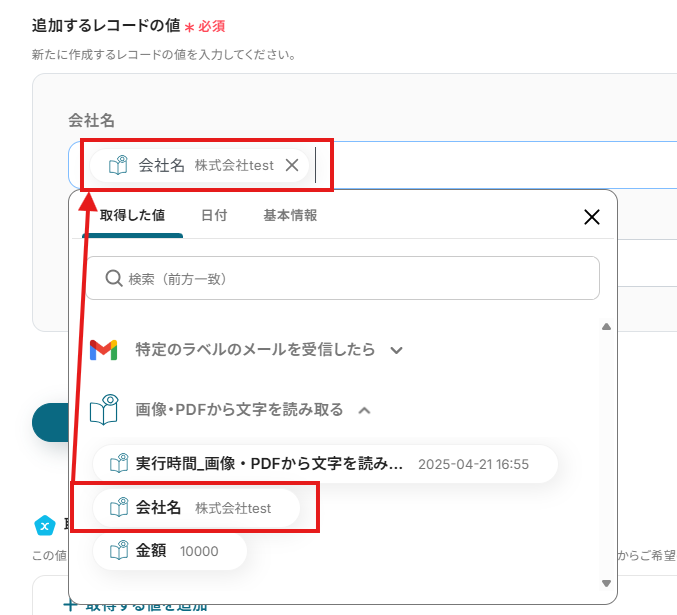The height and width of the screenshot is (615, 677).
Task: Click the 2025-04-21 16:55 timestamp
Action: tap(473, 464)
